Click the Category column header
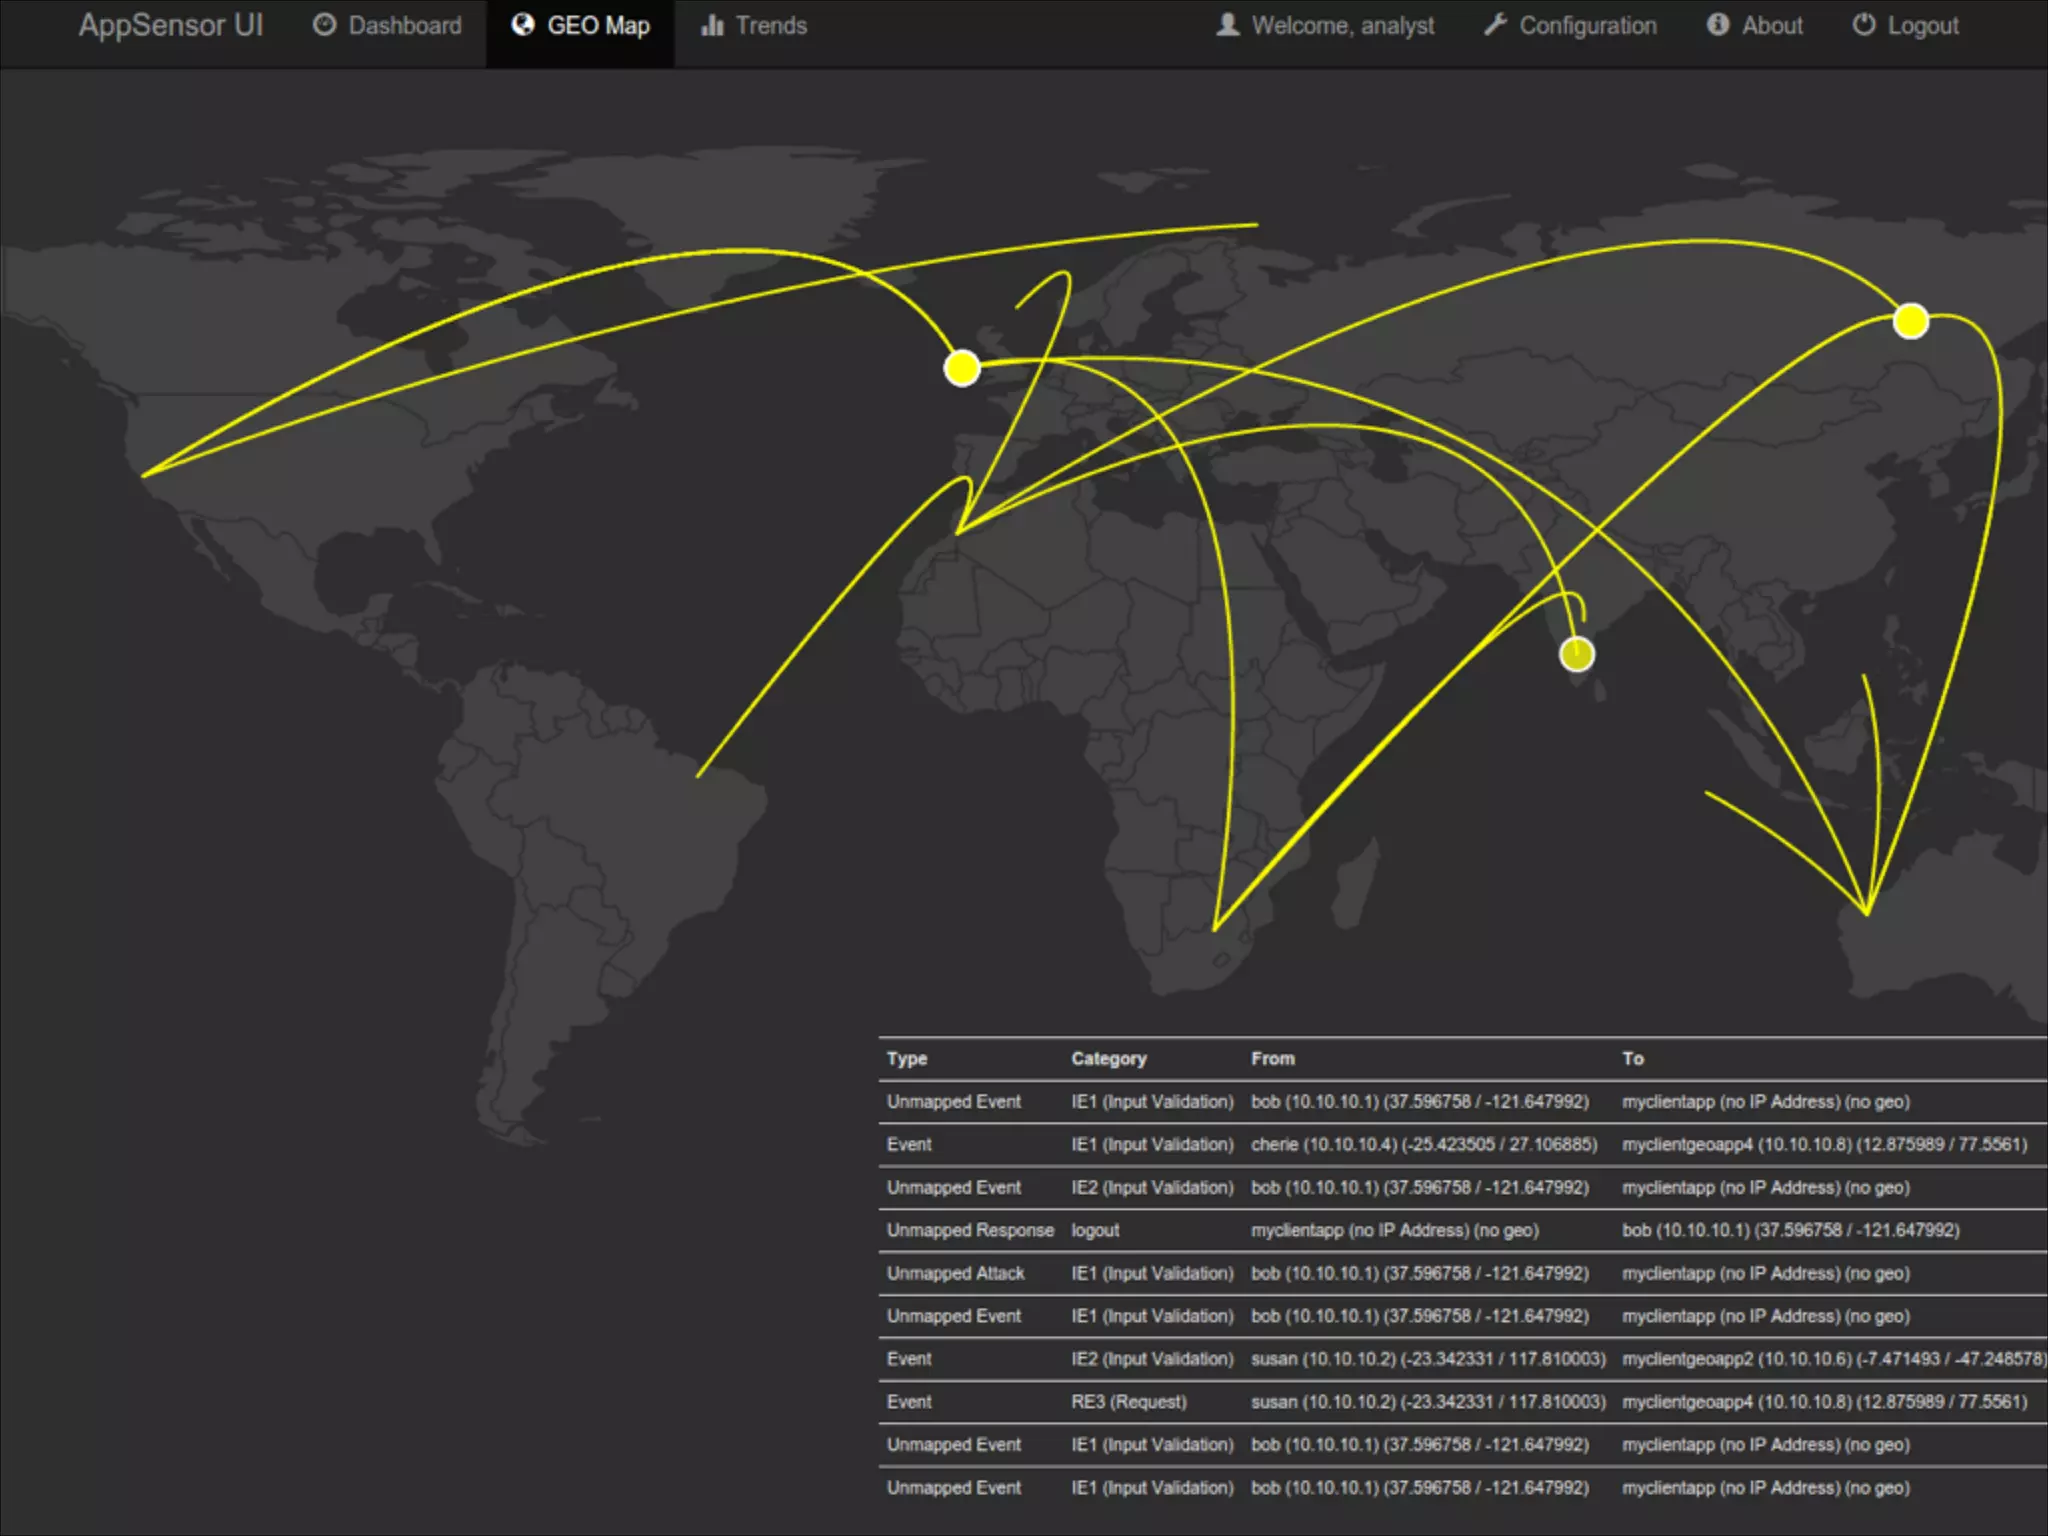2048x1536 pixels. [x=1108, y=1058]
